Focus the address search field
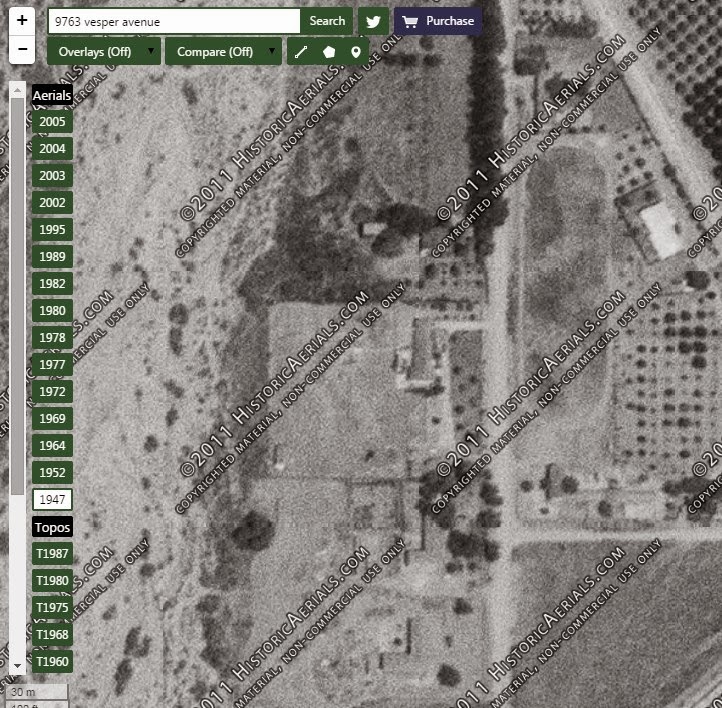The width and height of the screenshot is (722, 708). pos(174,21)
